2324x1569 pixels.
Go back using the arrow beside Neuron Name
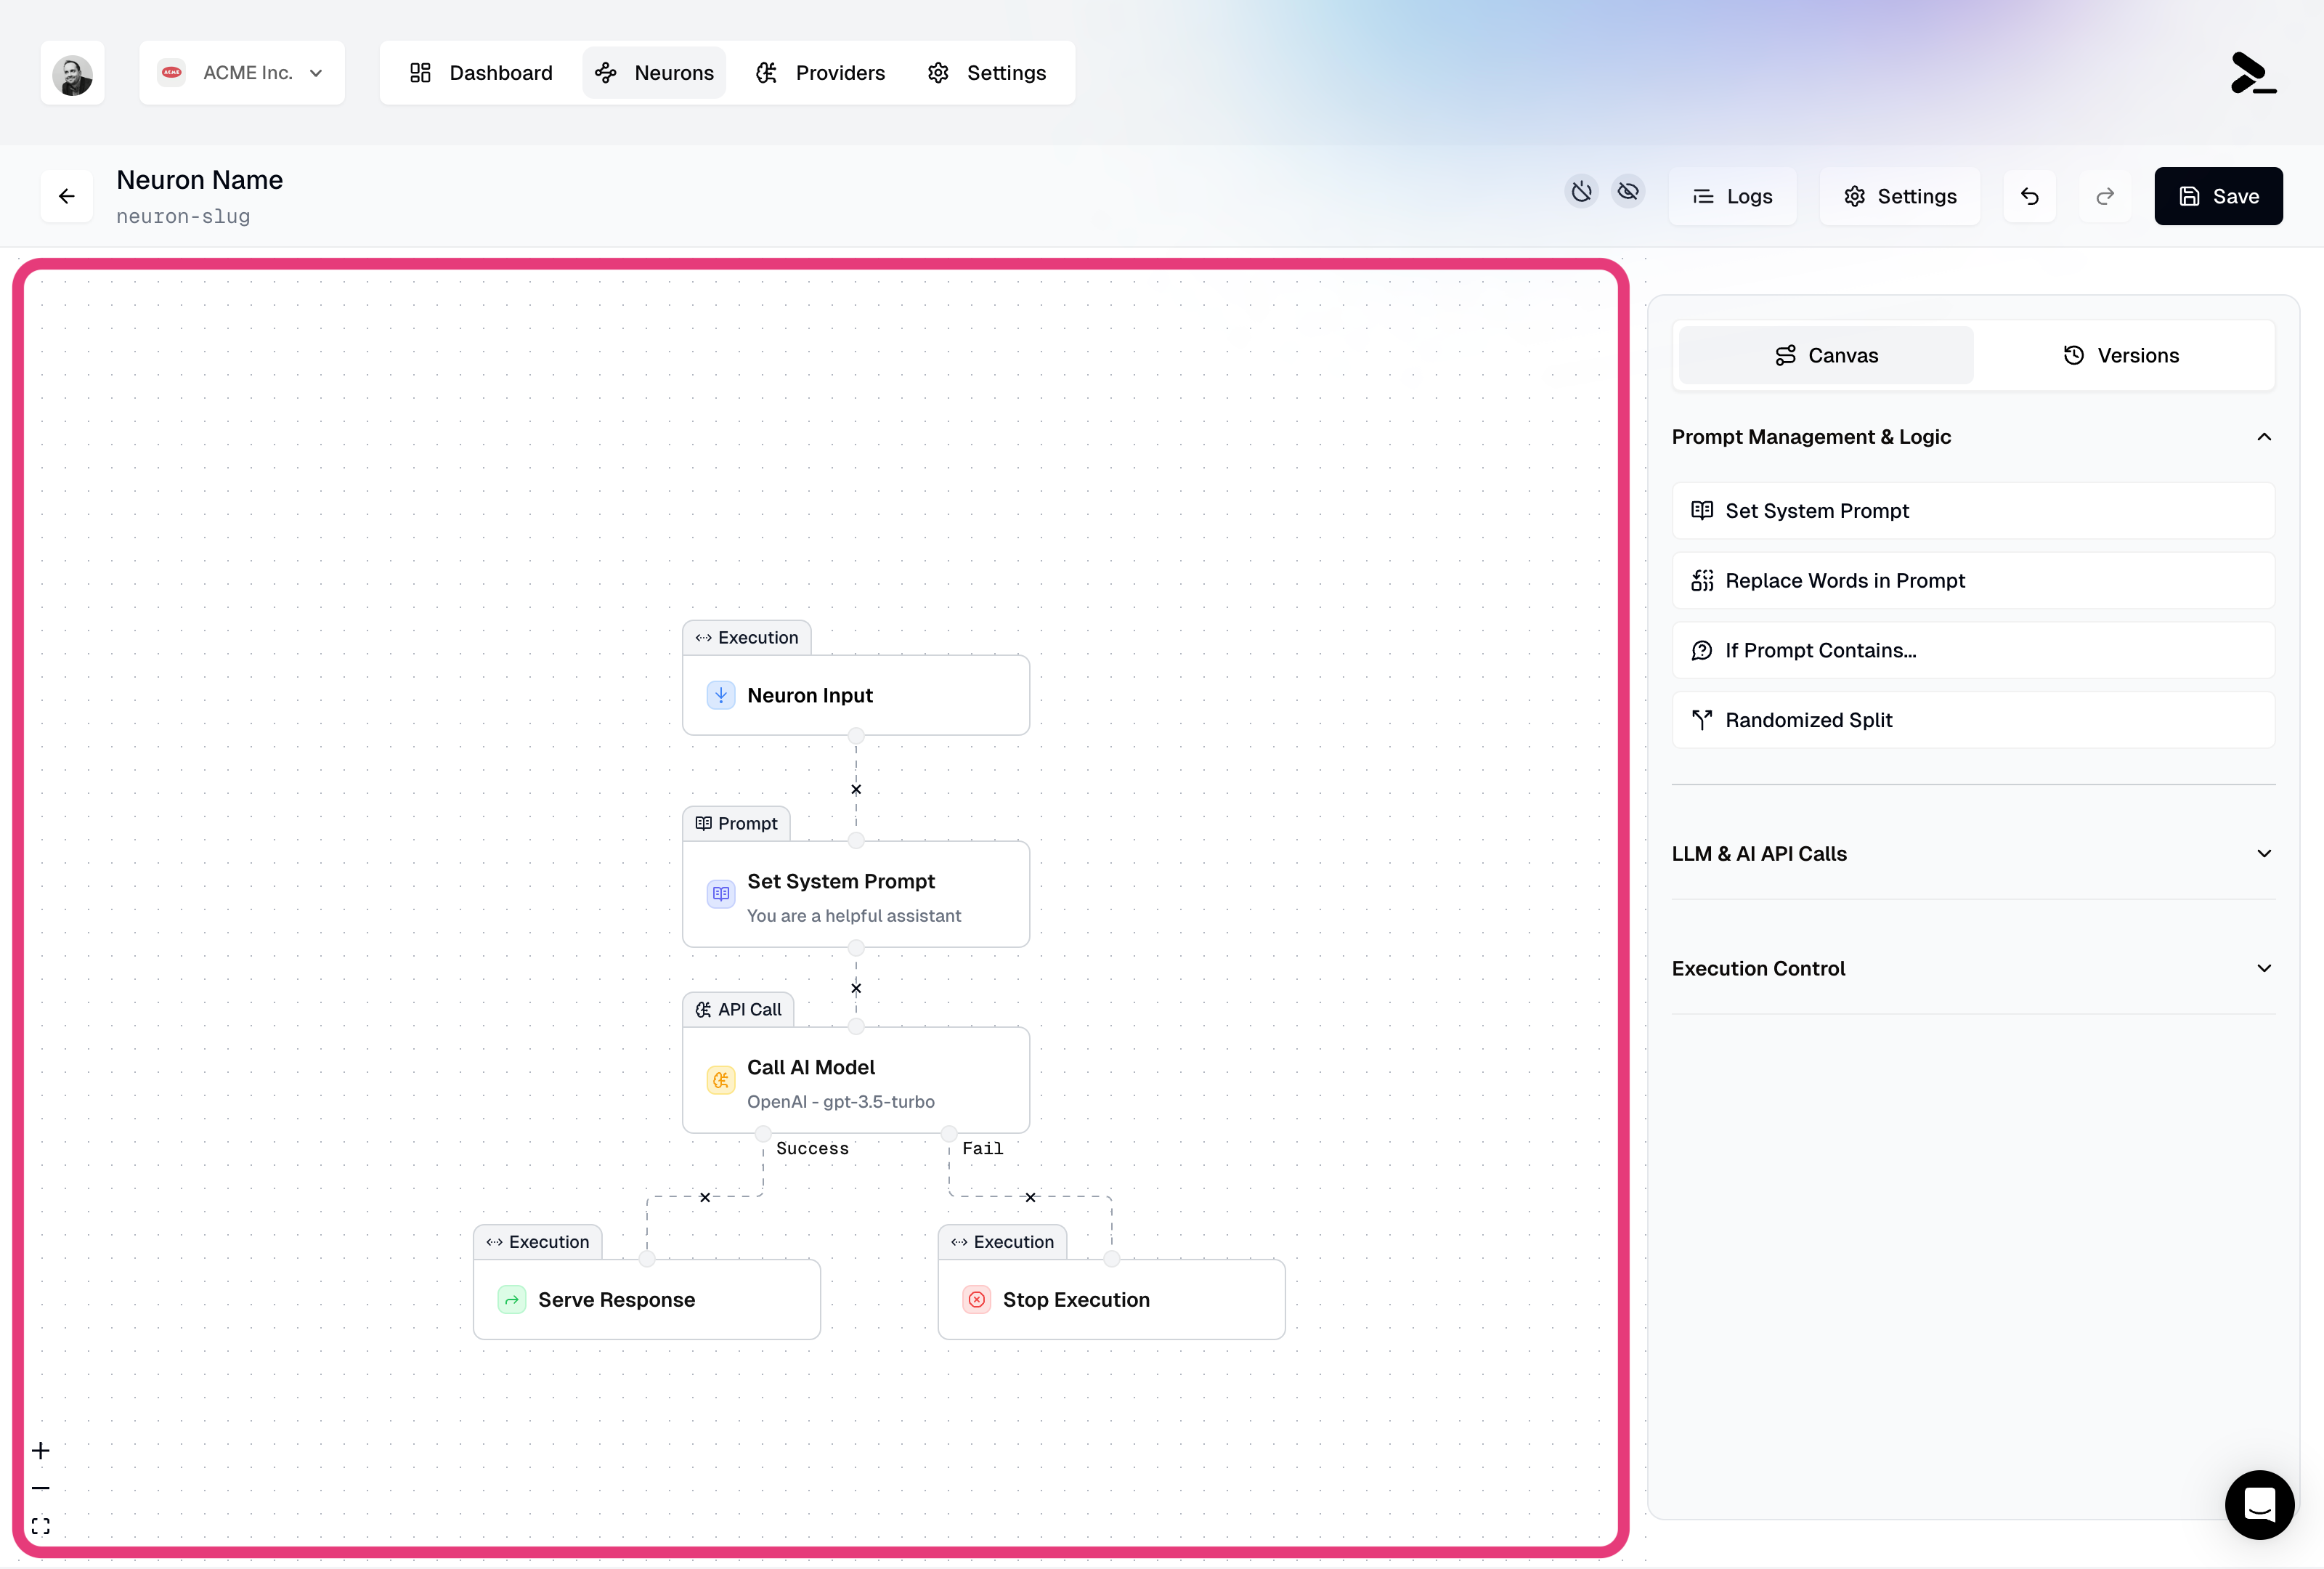click(66, 196)
